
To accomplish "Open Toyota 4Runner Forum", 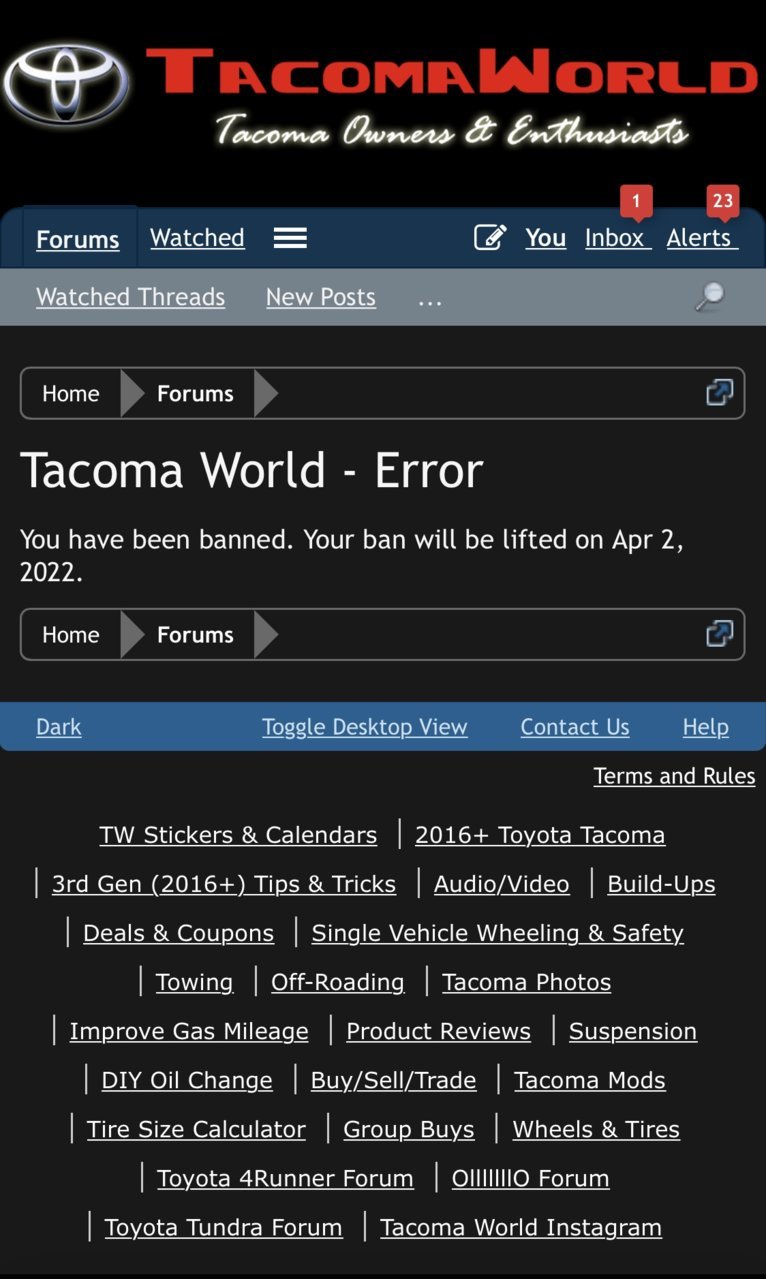I will pyautogui.click(x=285, y=1178).
